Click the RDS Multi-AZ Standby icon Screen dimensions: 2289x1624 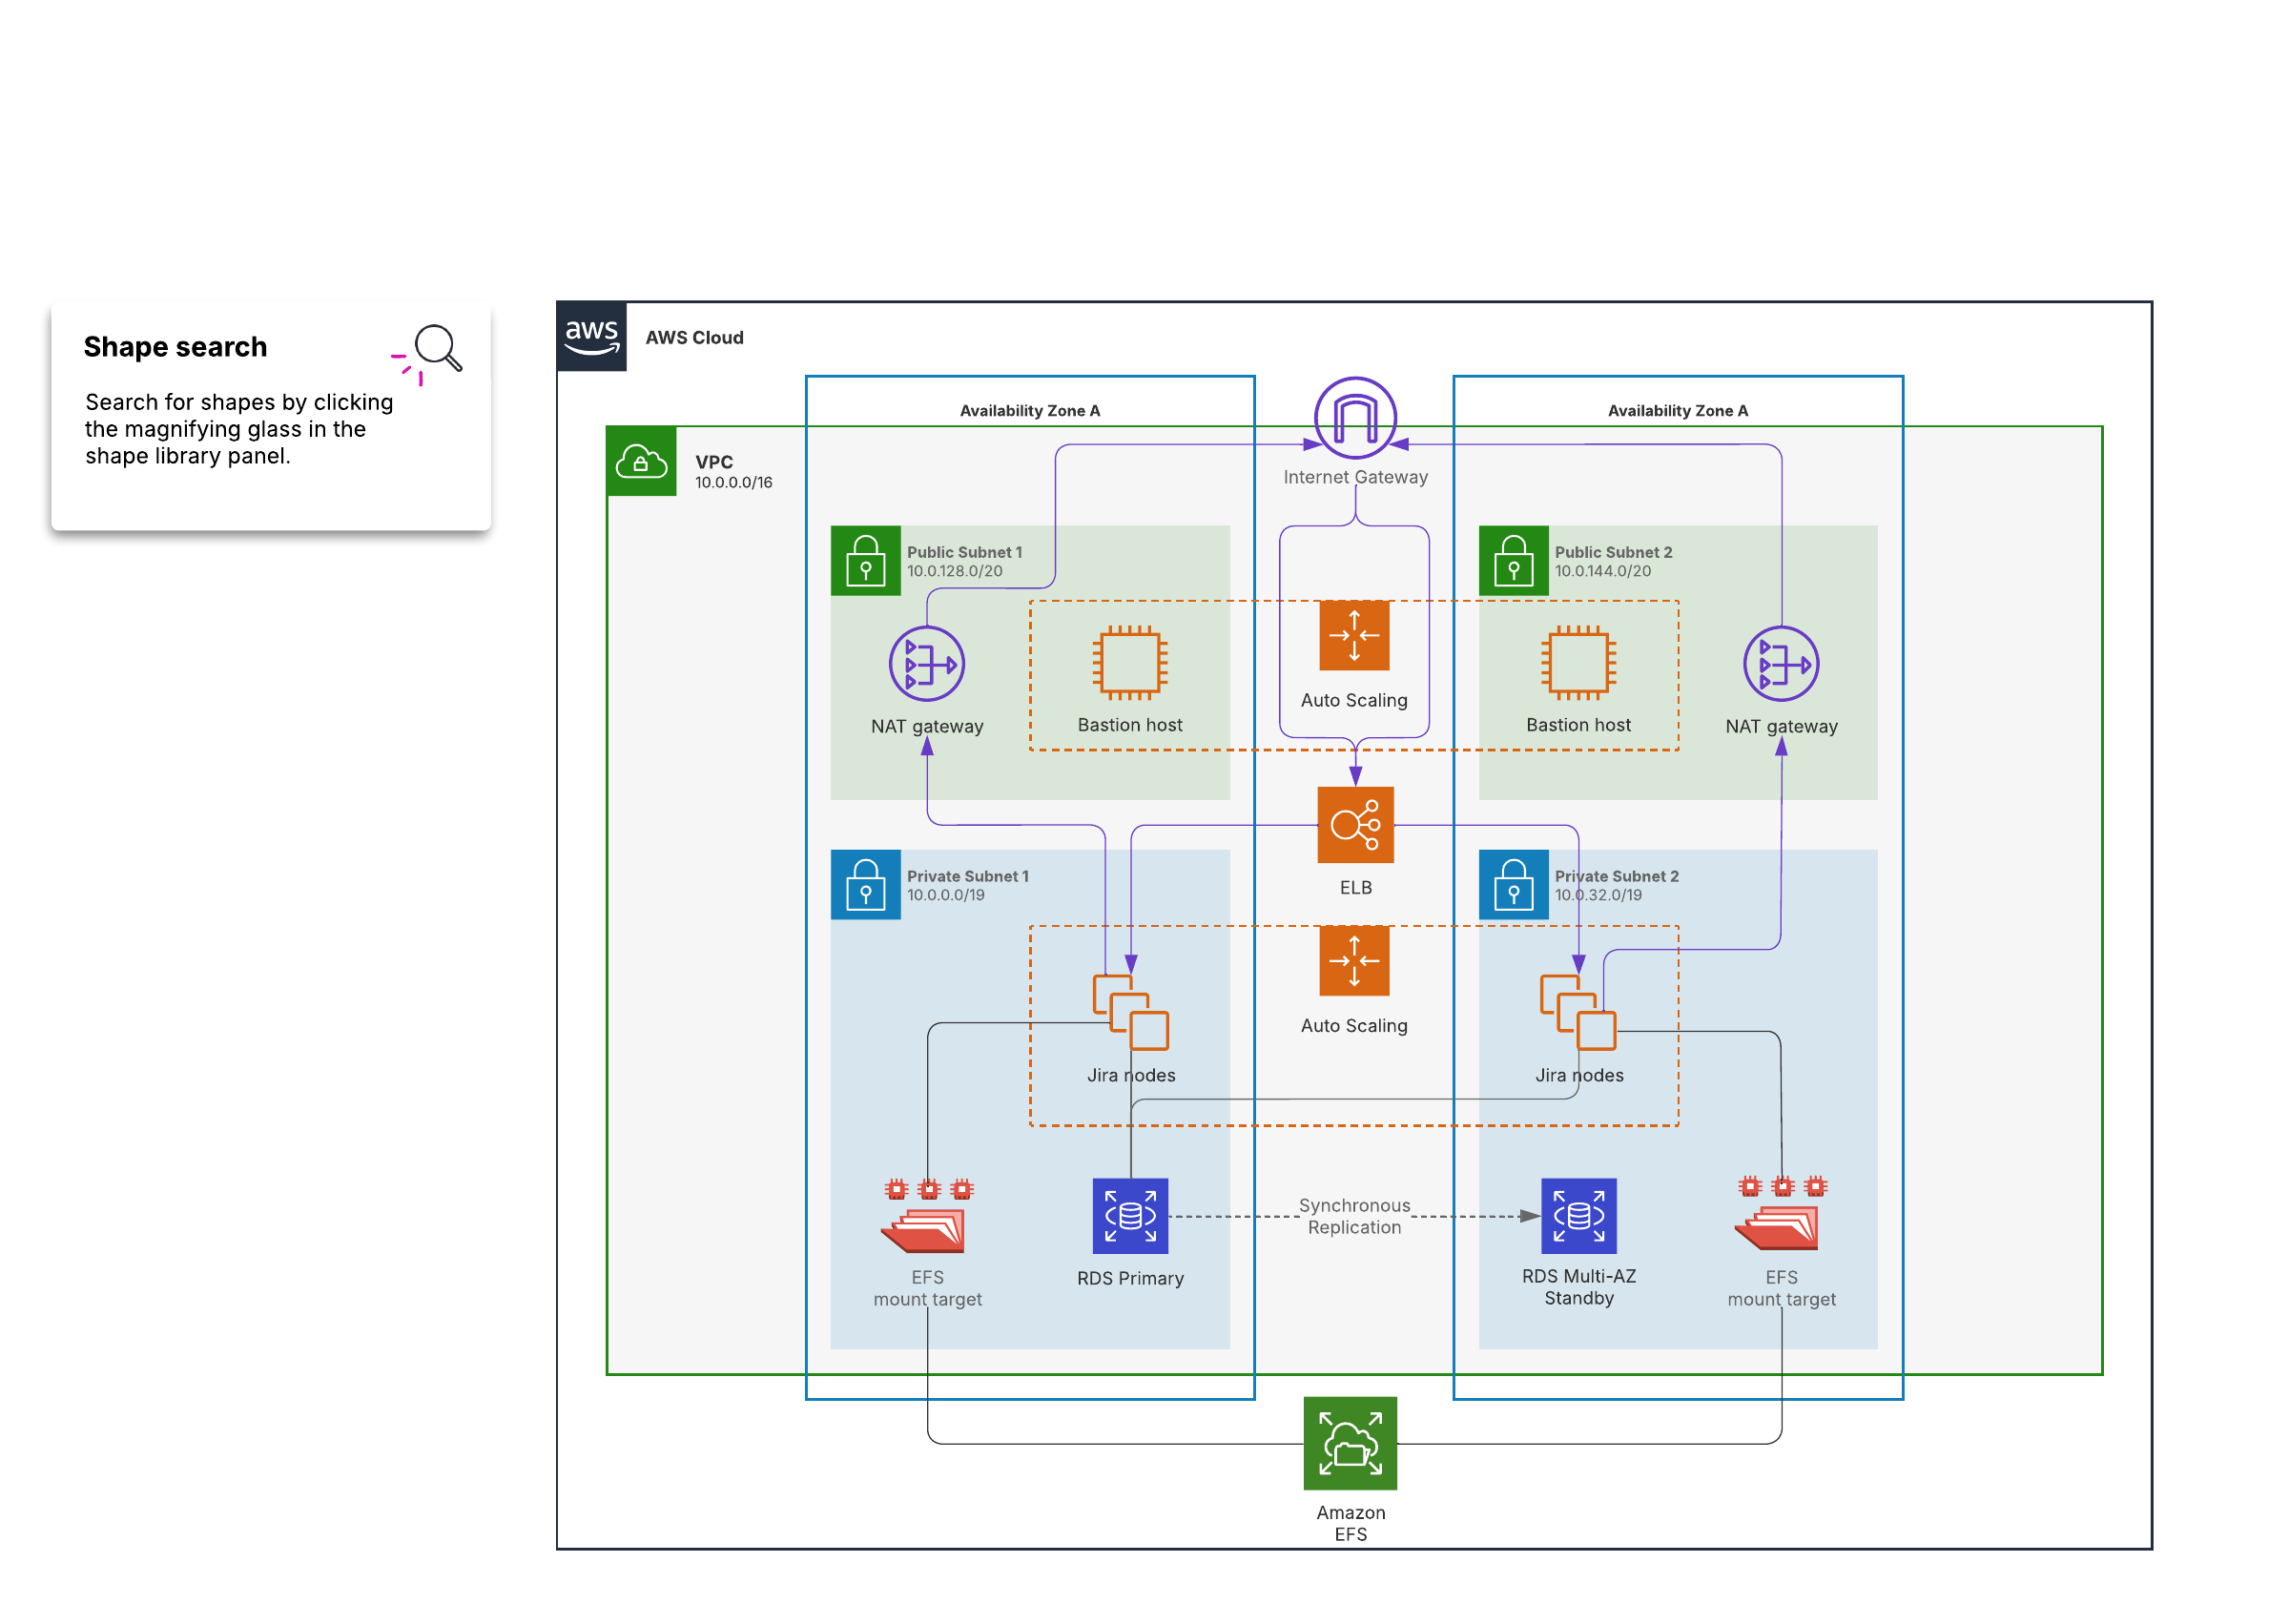coord(1578,1216)
